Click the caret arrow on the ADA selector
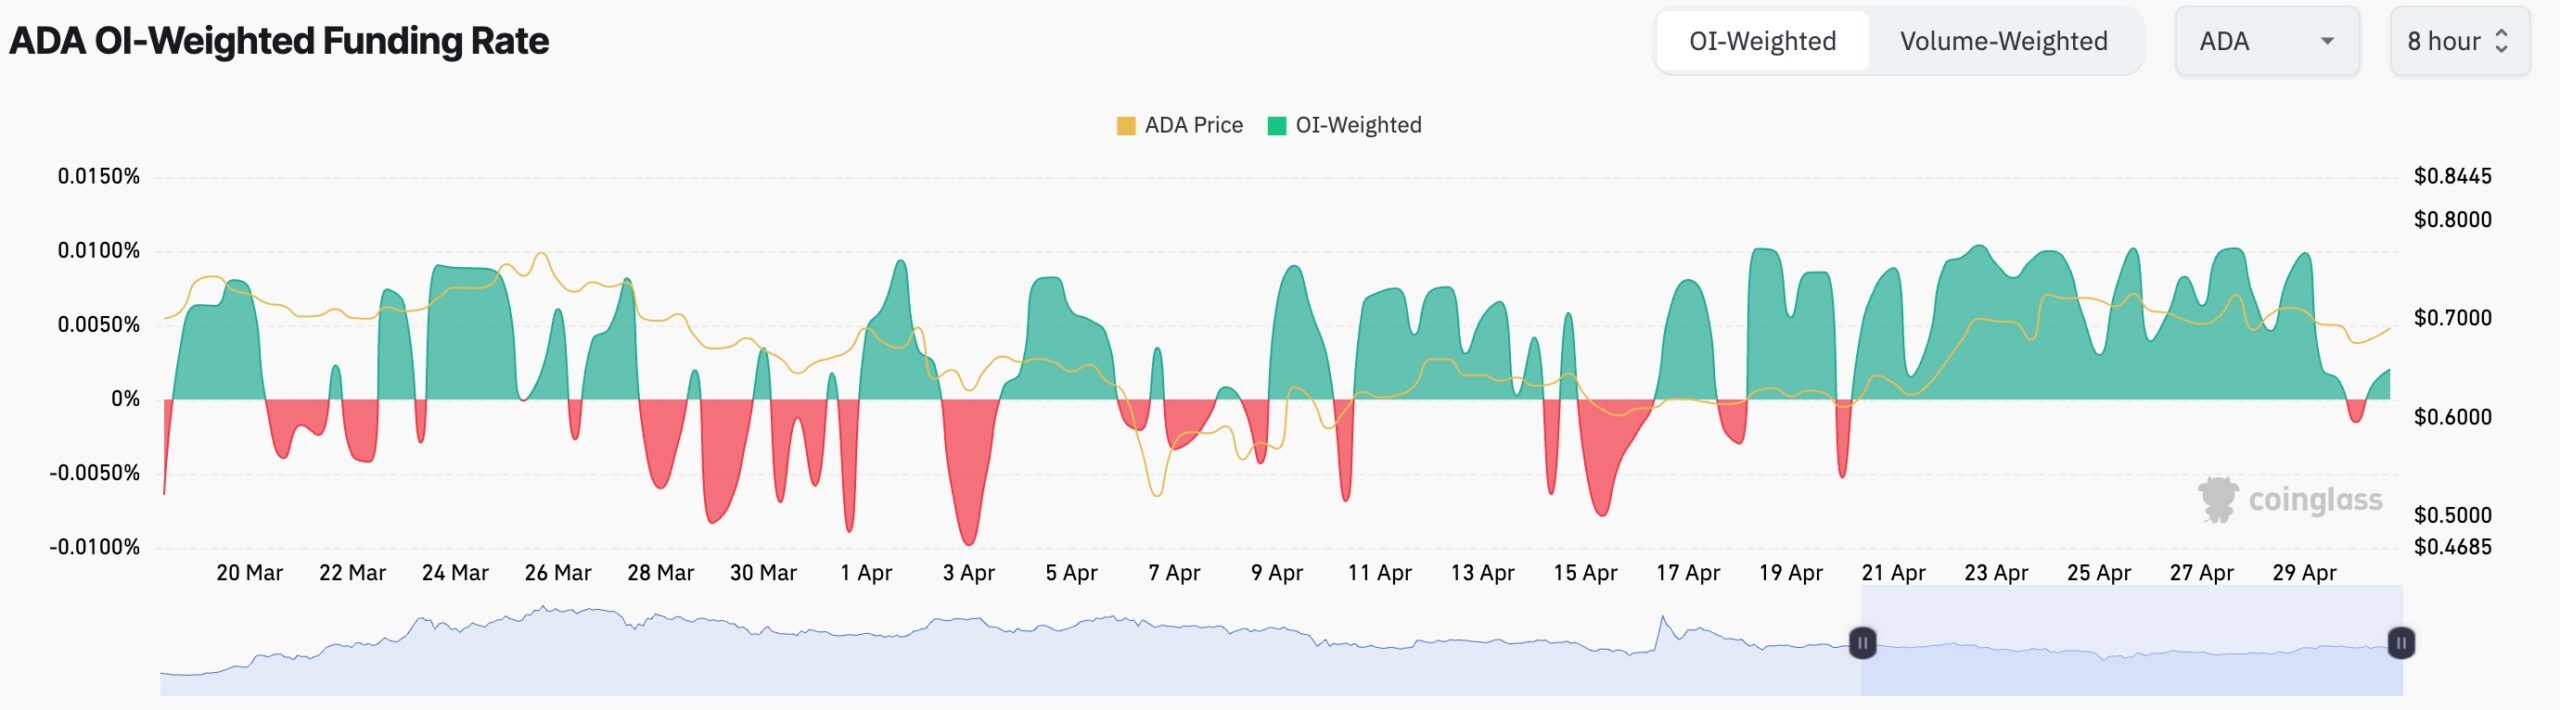2560x710 pixels. 2327,41
